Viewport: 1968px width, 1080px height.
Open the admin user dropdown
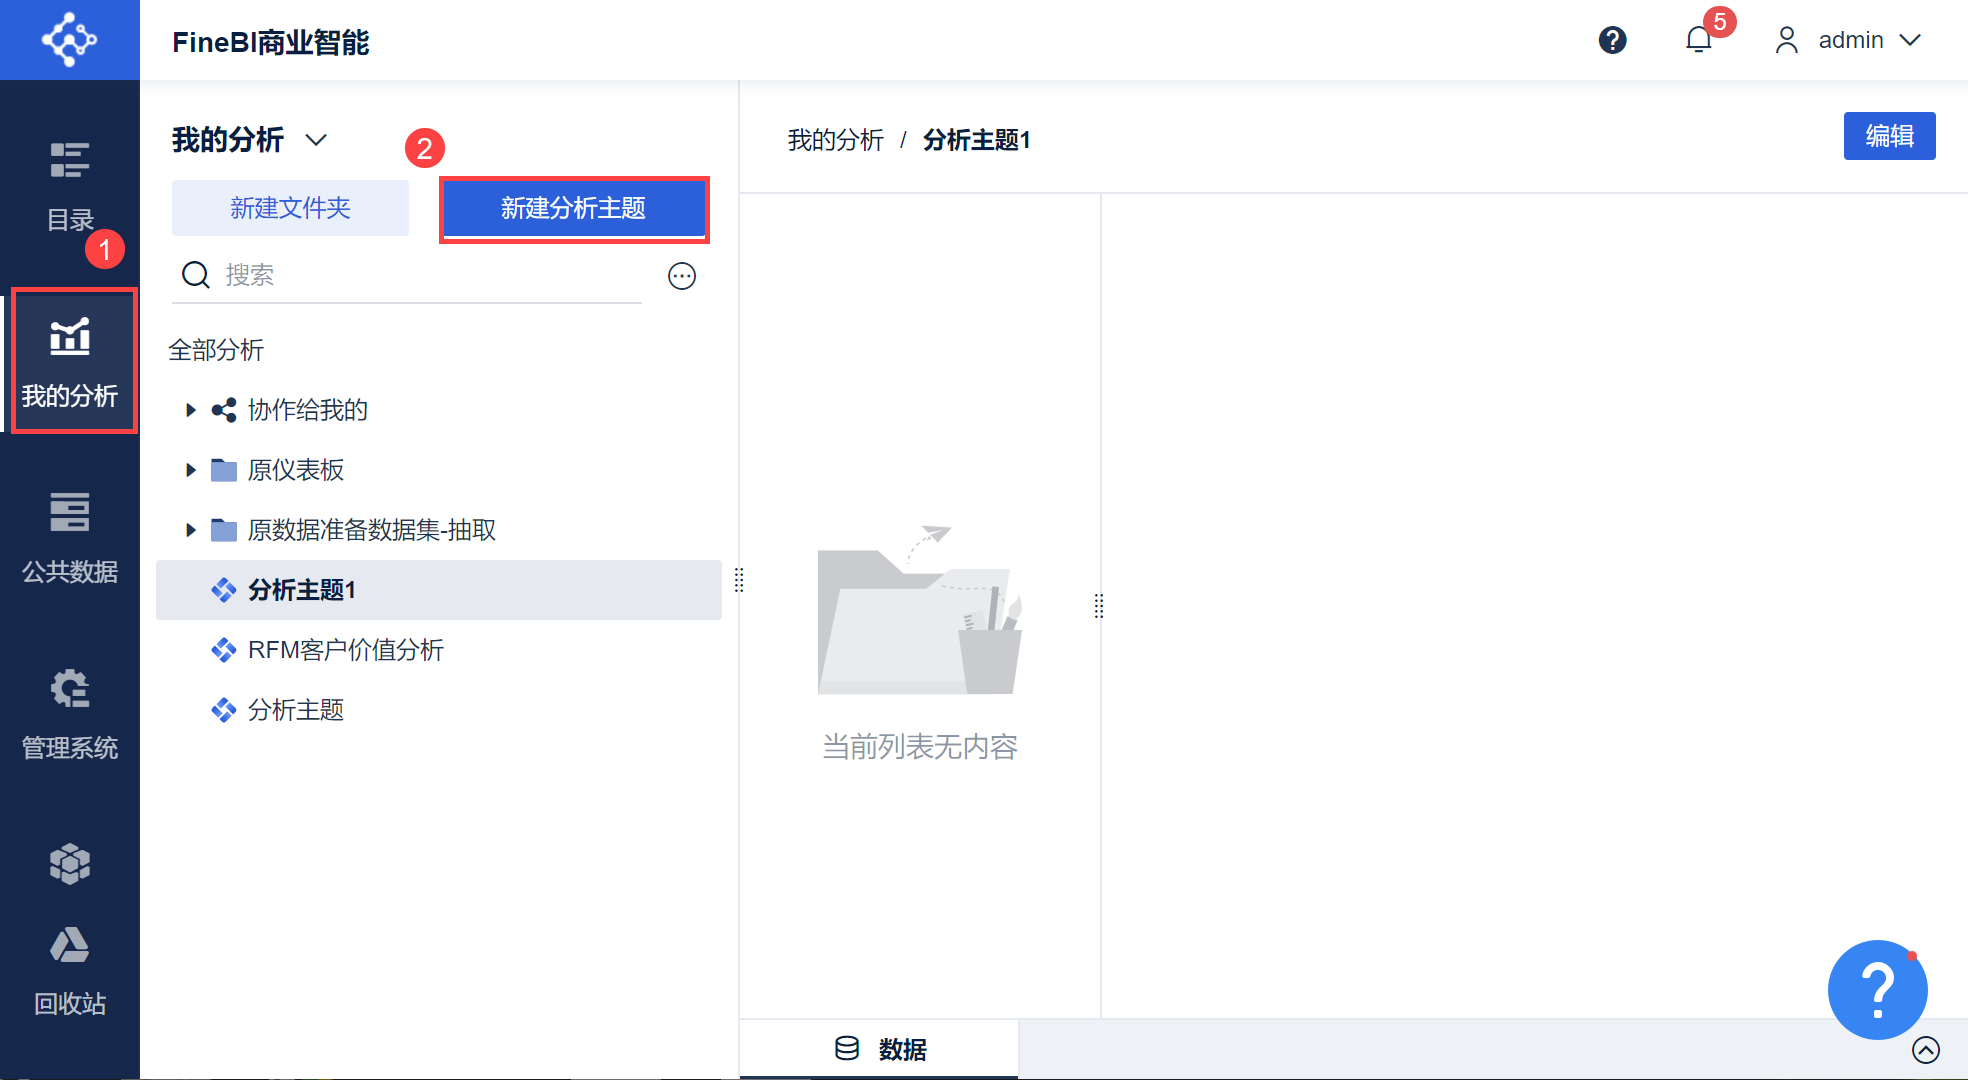point(1849,40)
